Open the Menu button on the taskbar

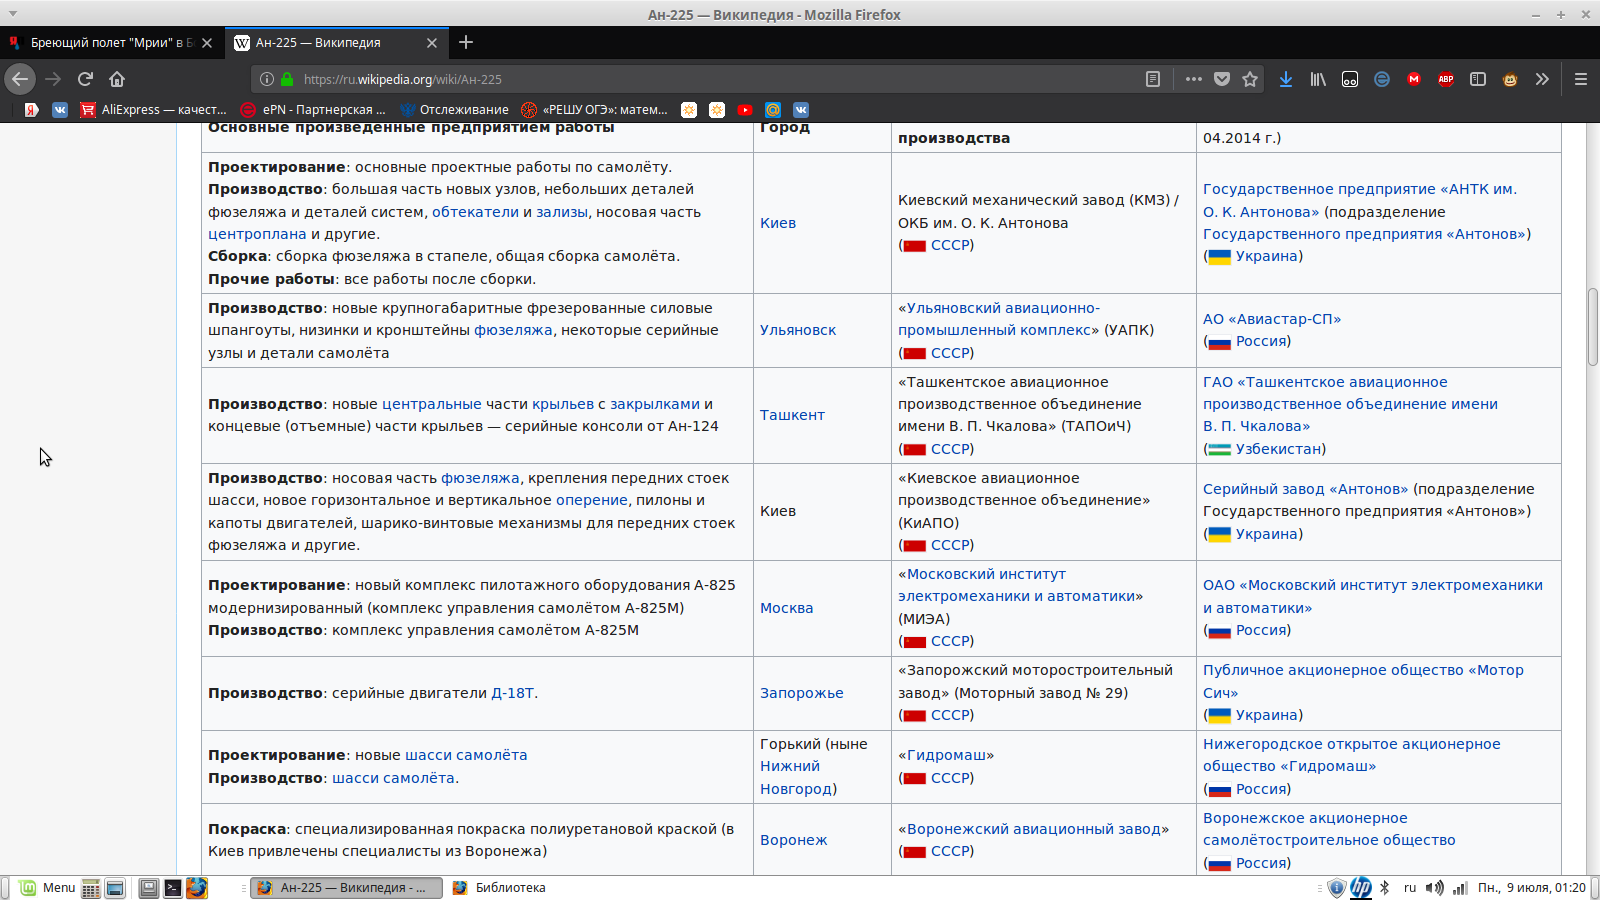tap(47, 888)
